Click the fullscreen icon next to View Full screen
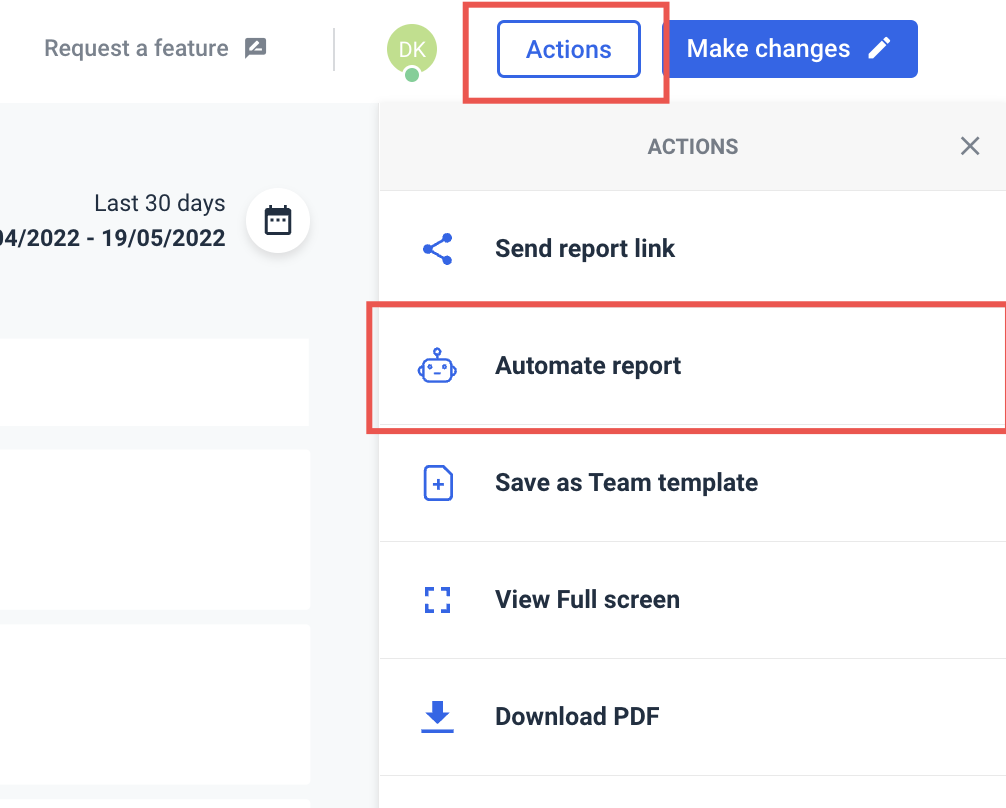The image size is (1006, 808). point(437,599)
